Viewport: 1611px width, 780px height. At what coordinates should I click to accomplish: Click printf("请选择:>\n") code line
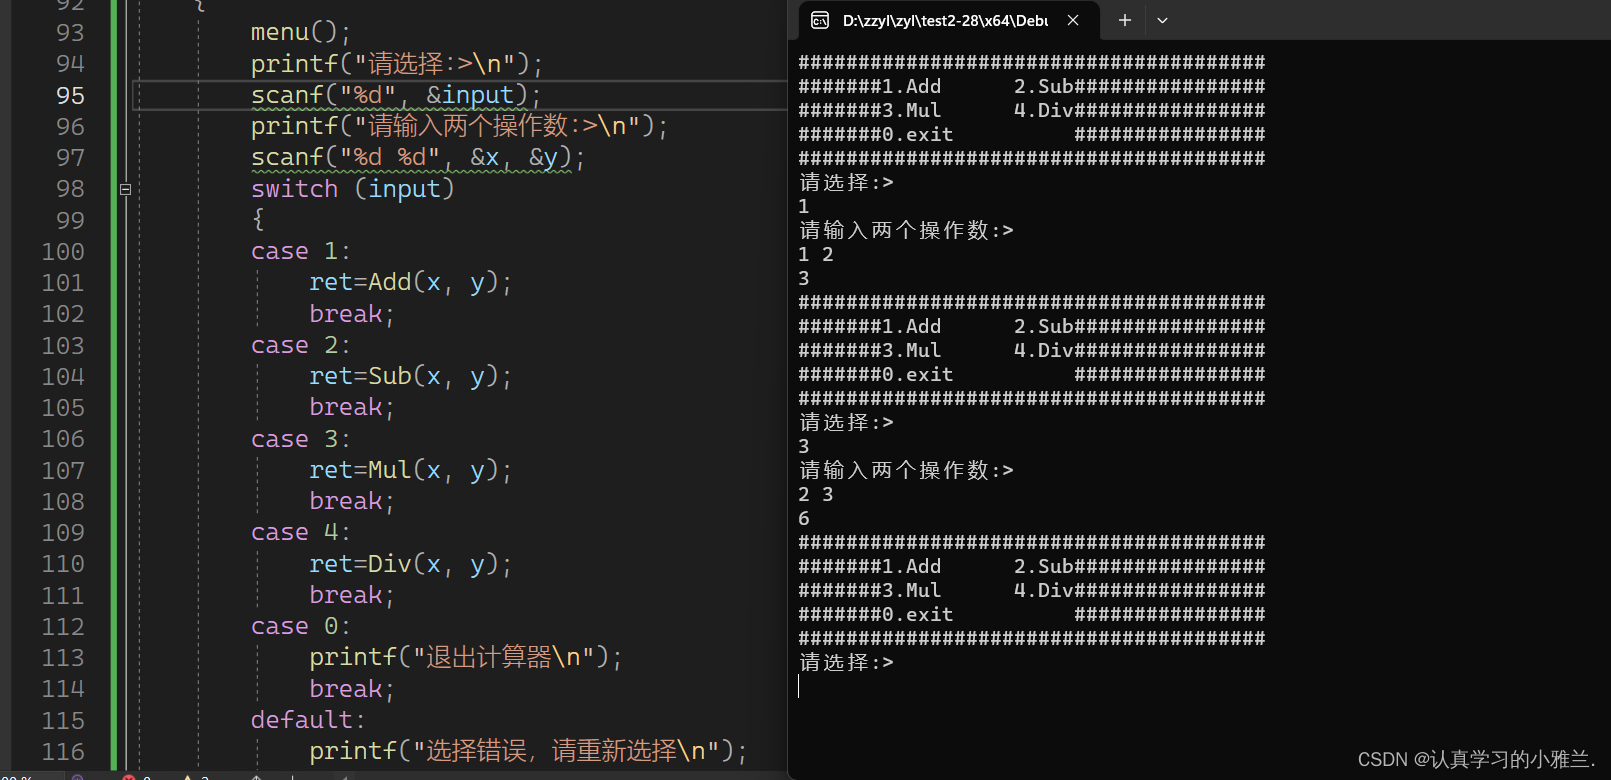pyautogui.click(x=397, y=64)
